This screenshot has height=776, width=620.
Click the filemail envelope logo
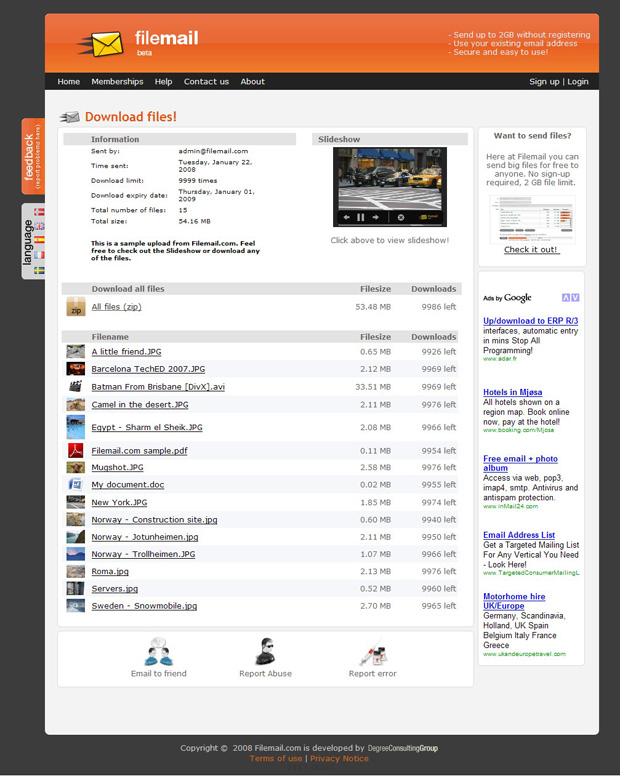click(x=100, y=44)
